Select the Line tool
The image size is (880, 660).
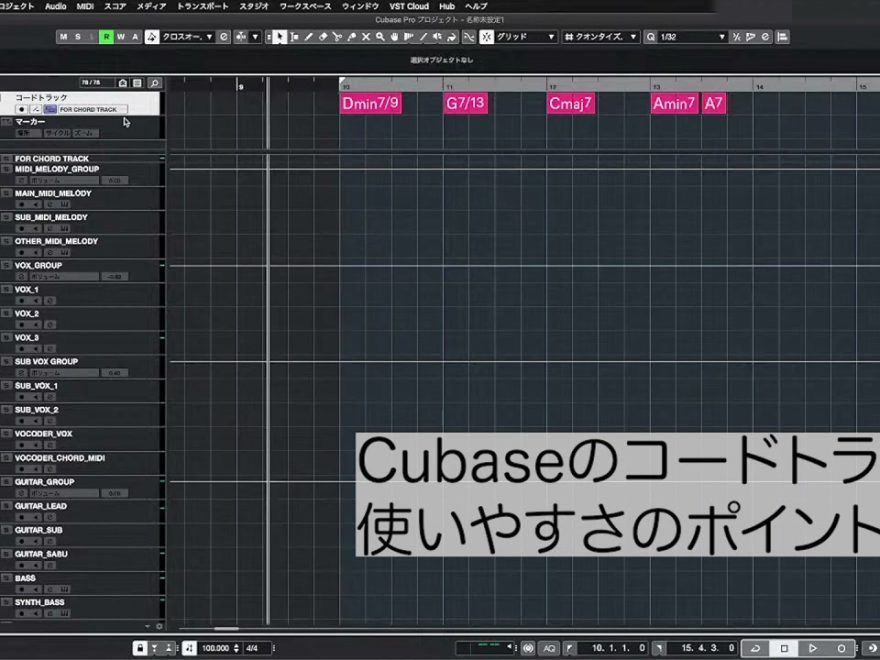(x=423, y=37)
